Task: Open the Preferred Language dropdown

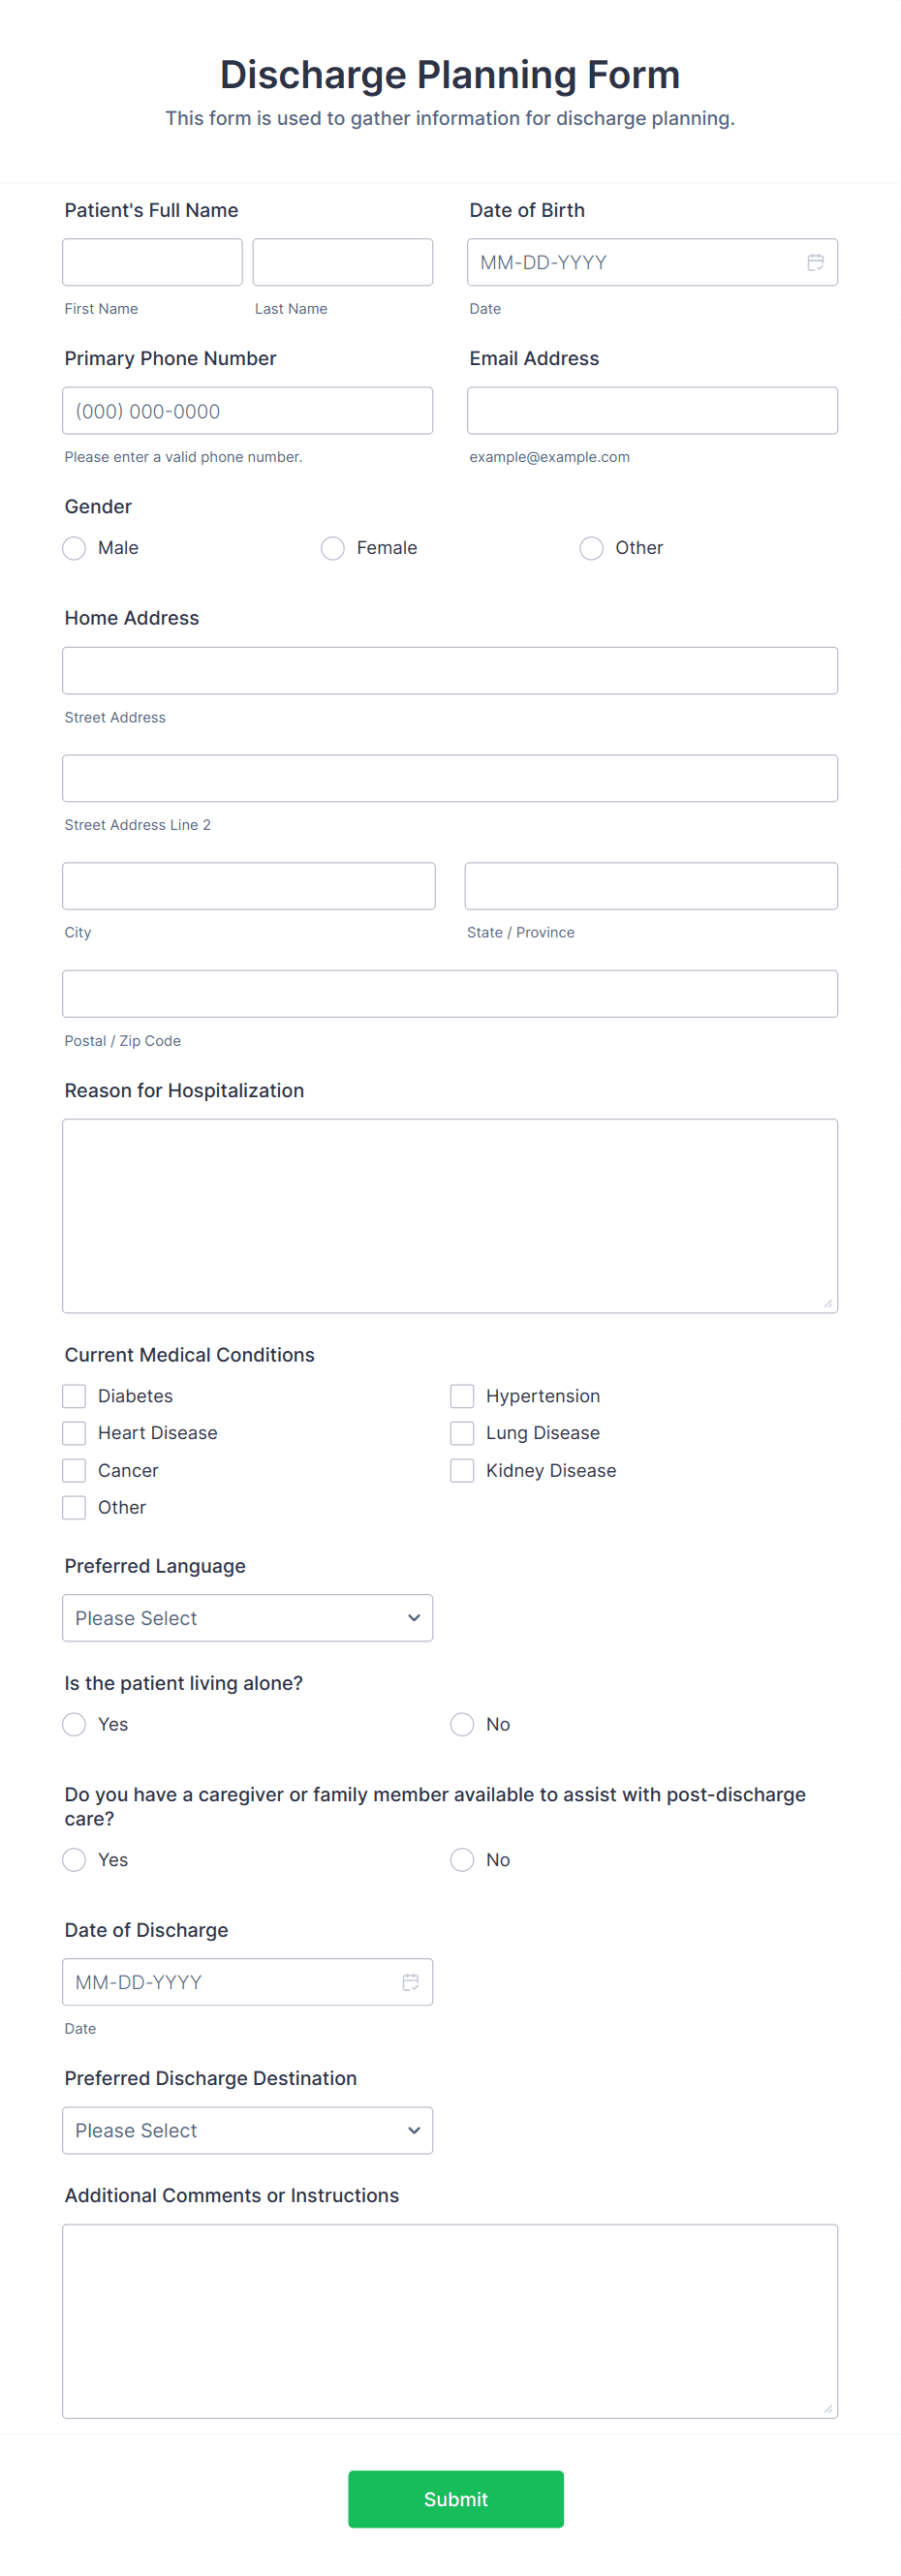Action: [x=247, y=1617]
